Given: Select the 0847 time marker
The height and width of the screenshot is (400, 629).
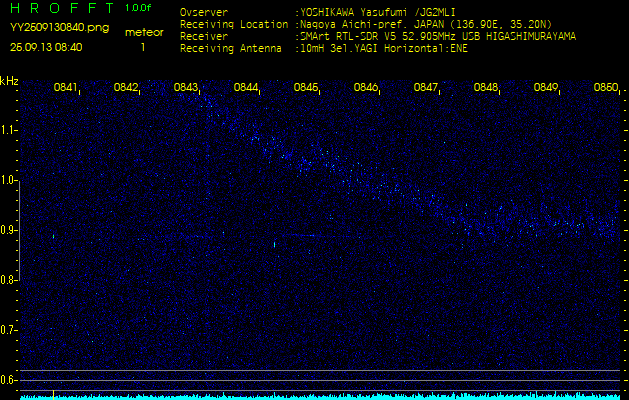Looking at the screenshot, I should click(x=426, y=88).
